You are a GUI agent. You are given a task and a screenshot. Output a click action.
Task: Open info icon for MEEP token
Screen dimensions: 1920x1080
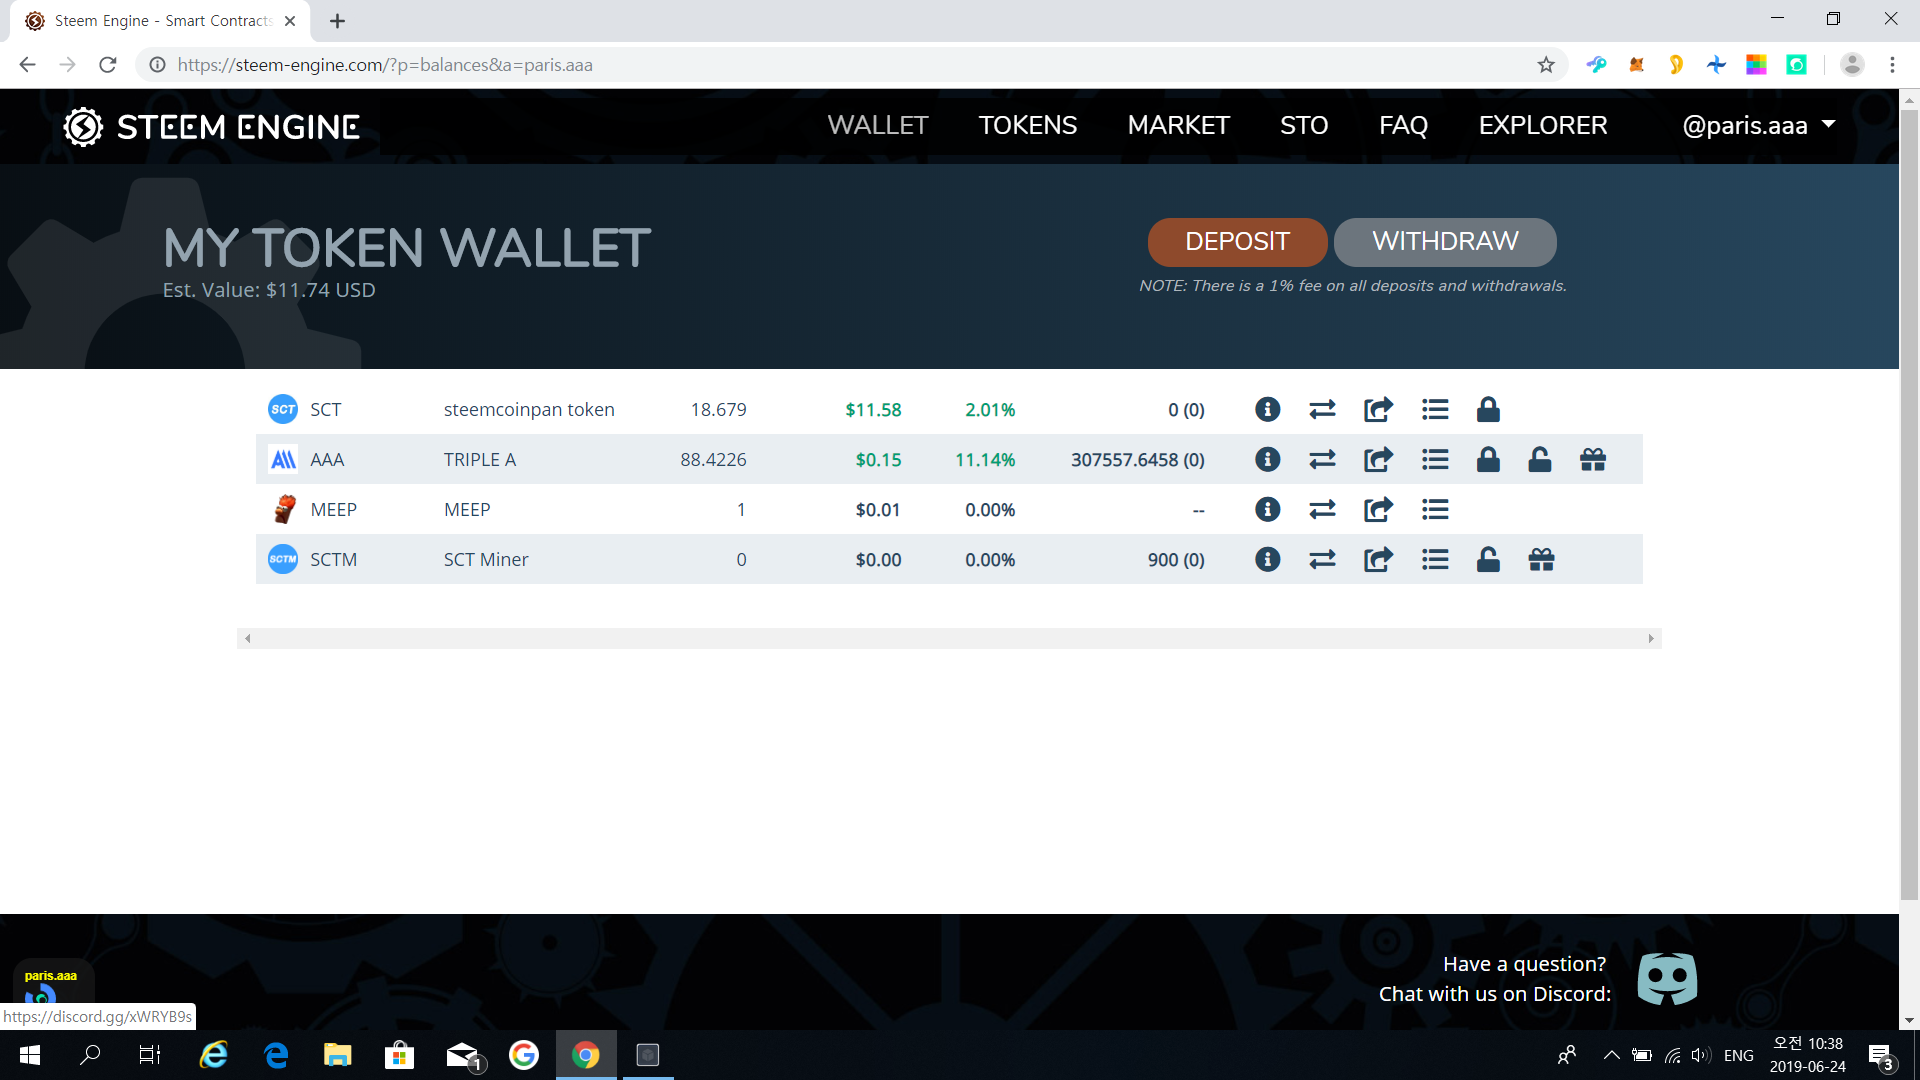1267,509
